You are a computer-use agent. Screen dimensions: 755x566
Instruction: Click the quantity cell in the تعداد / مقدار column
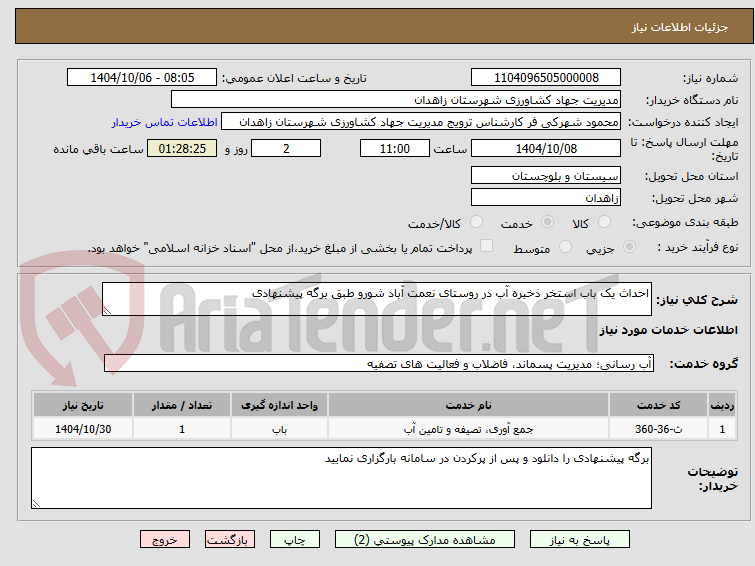(182, 429)
